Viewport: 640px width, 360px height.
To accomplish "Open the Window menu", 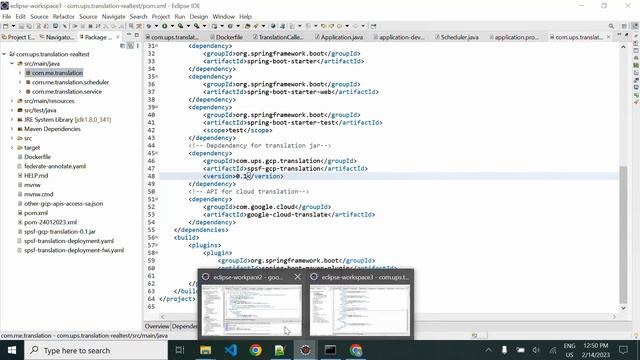I will 224,17.
